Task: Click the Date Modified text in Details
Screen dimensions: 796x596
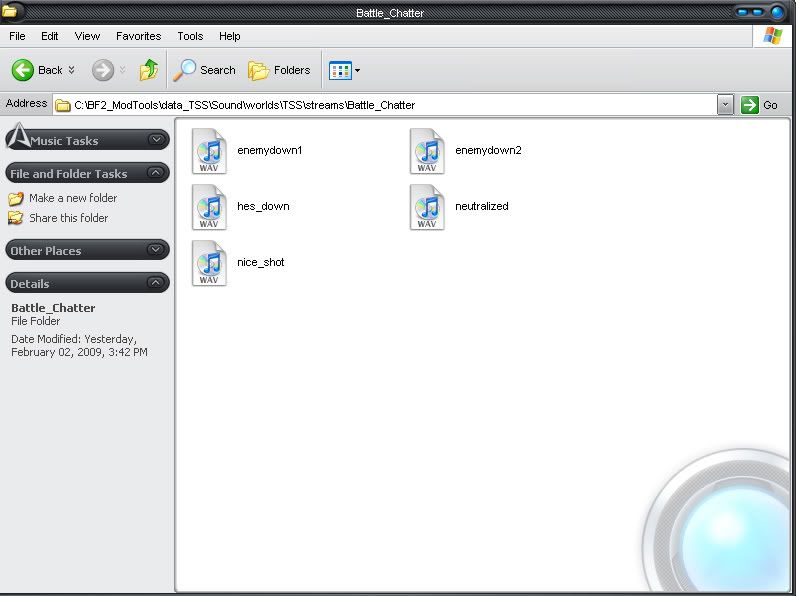Action: pyautogui.click(x=79, y=345)
